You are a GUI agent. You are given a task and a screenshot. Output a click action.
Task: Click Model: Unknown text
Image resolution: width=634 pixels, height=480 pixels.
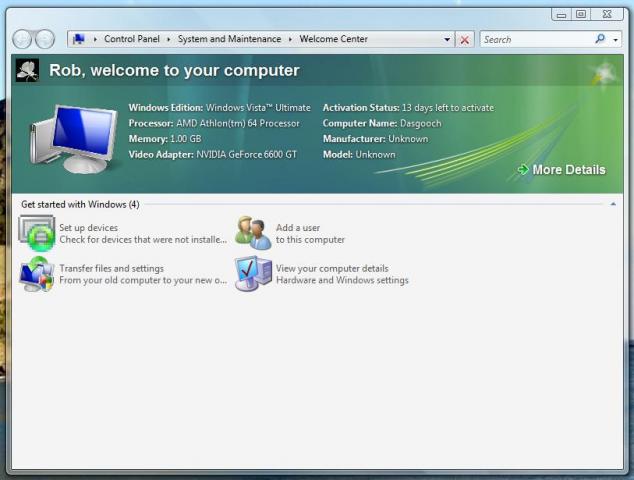point(359,154)
